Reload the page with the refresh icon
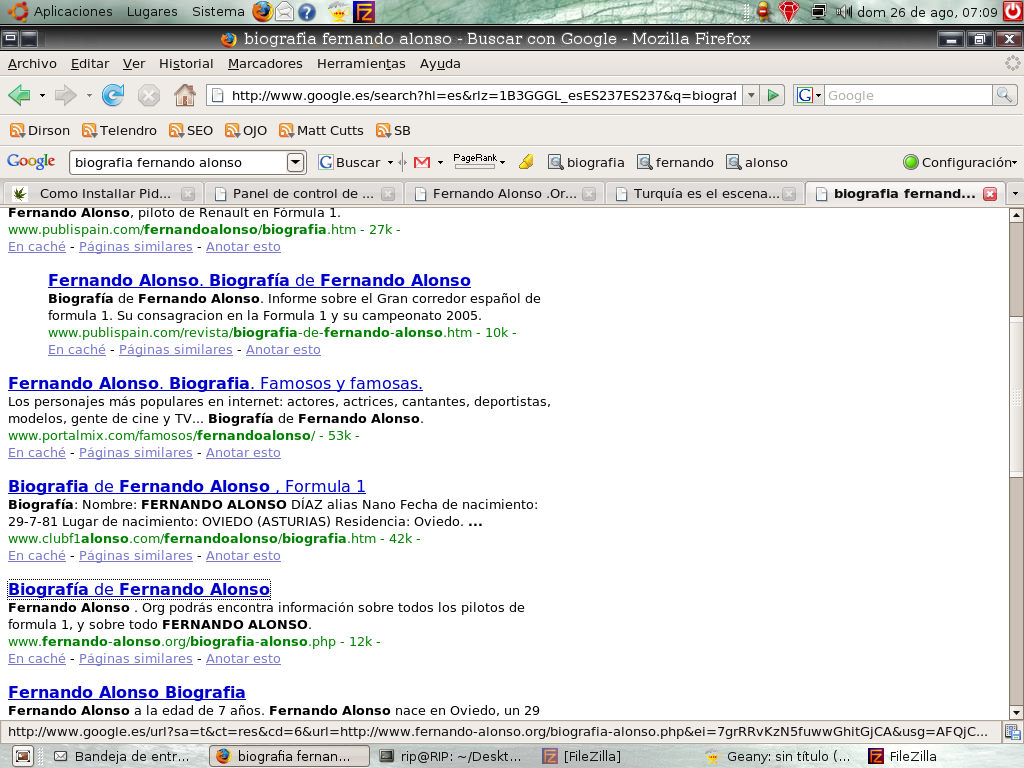The height and width of the screenshot is (768, 1024). [x=113, y=95]
